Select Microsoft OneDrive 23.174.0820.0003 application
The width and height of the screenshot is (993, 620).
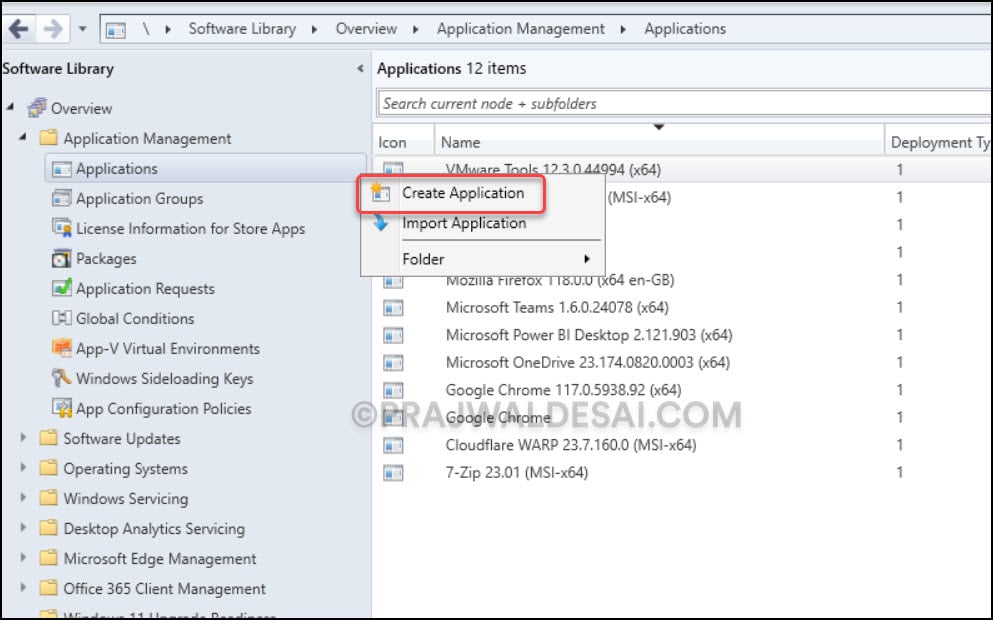pyautogui.click(x=588, y=362)
